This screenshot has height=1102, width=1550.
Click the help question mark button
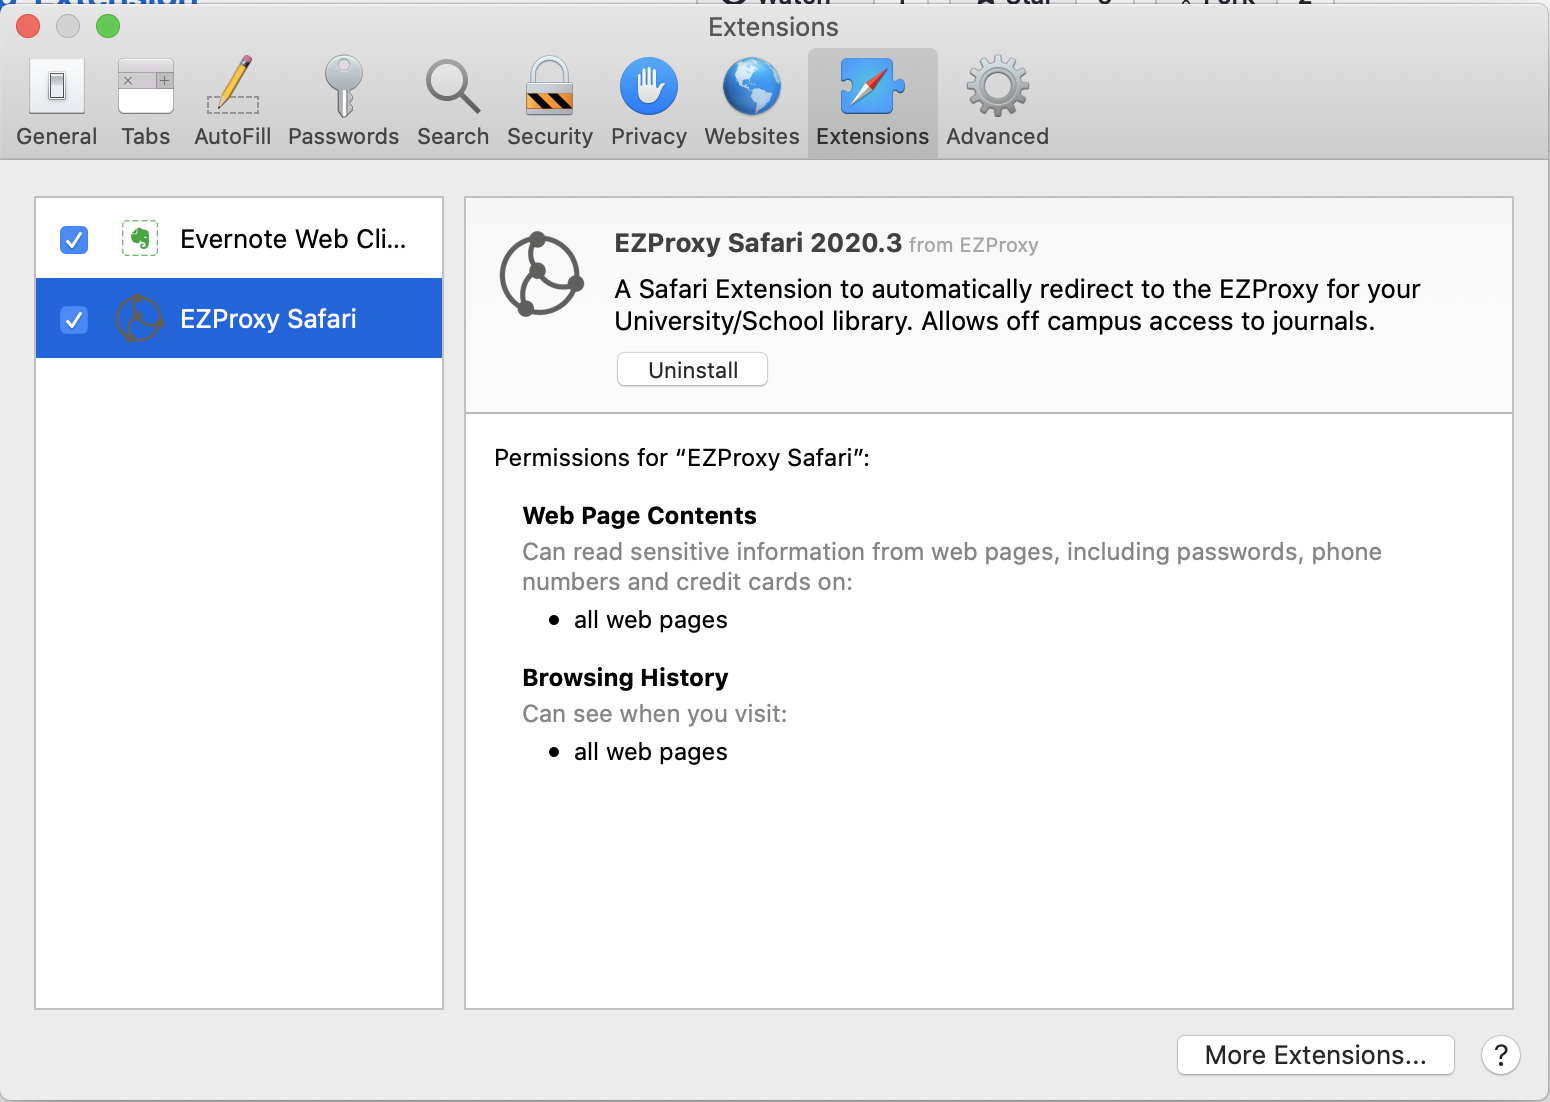(1500, 1055)
